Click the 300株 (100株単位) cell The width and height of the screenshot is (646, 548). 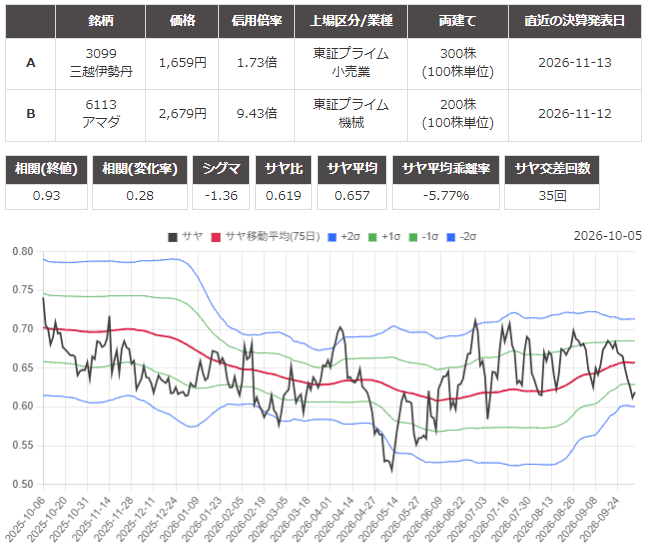click(458, 63)
